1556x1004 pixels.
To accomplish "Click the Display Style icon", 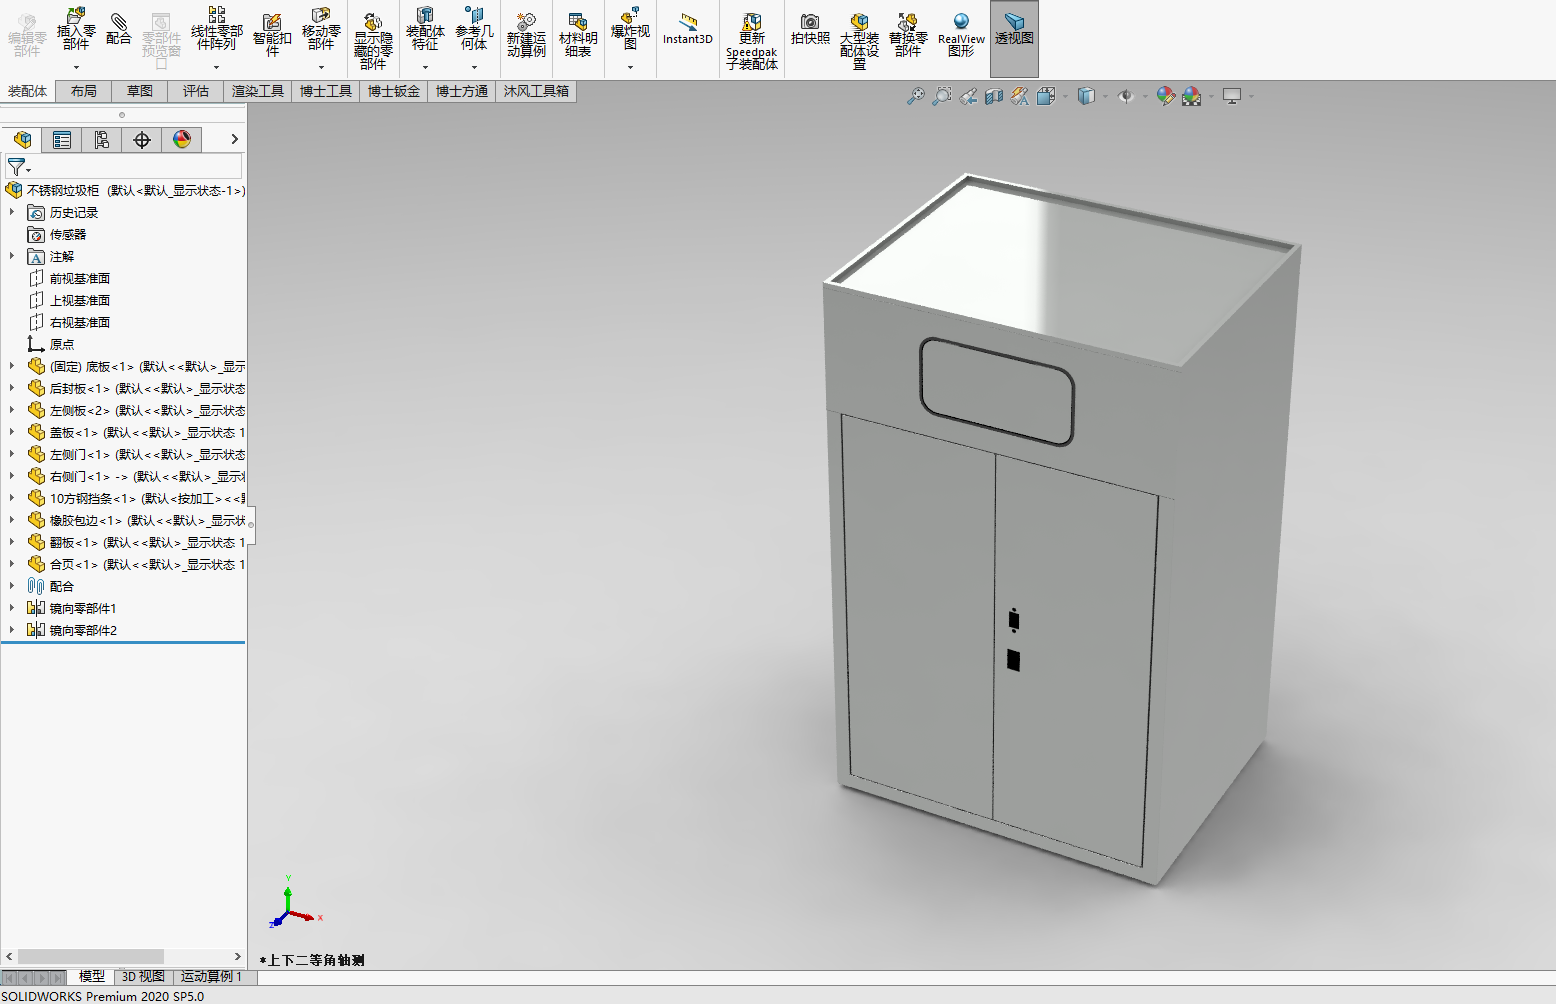I will point(1086,96).
